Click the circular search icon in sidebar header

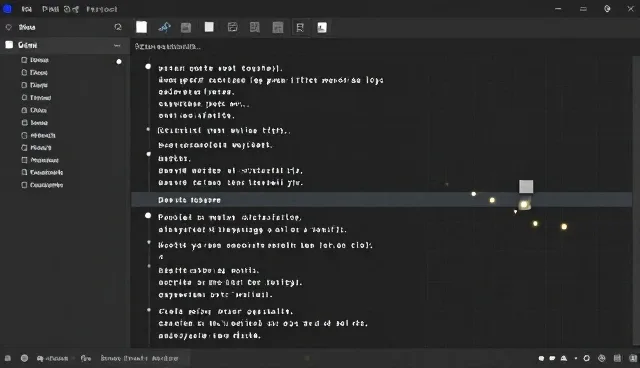click(118, 27)
